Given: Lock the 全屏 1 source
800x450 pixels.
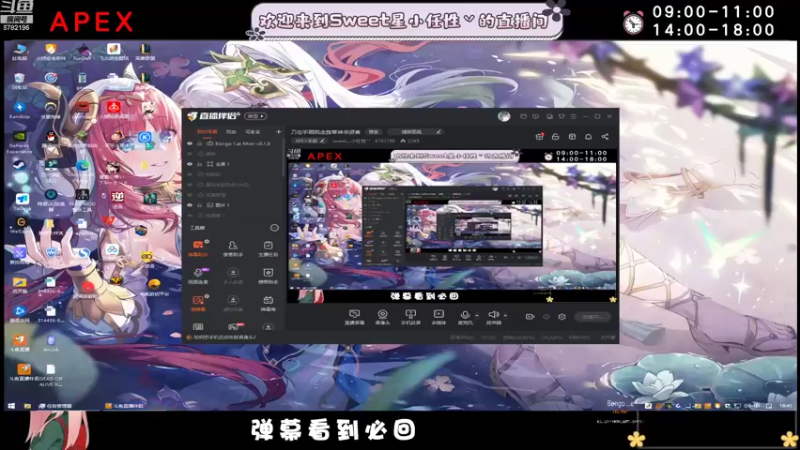Looking at the screenshot, I should click(200, 164).
